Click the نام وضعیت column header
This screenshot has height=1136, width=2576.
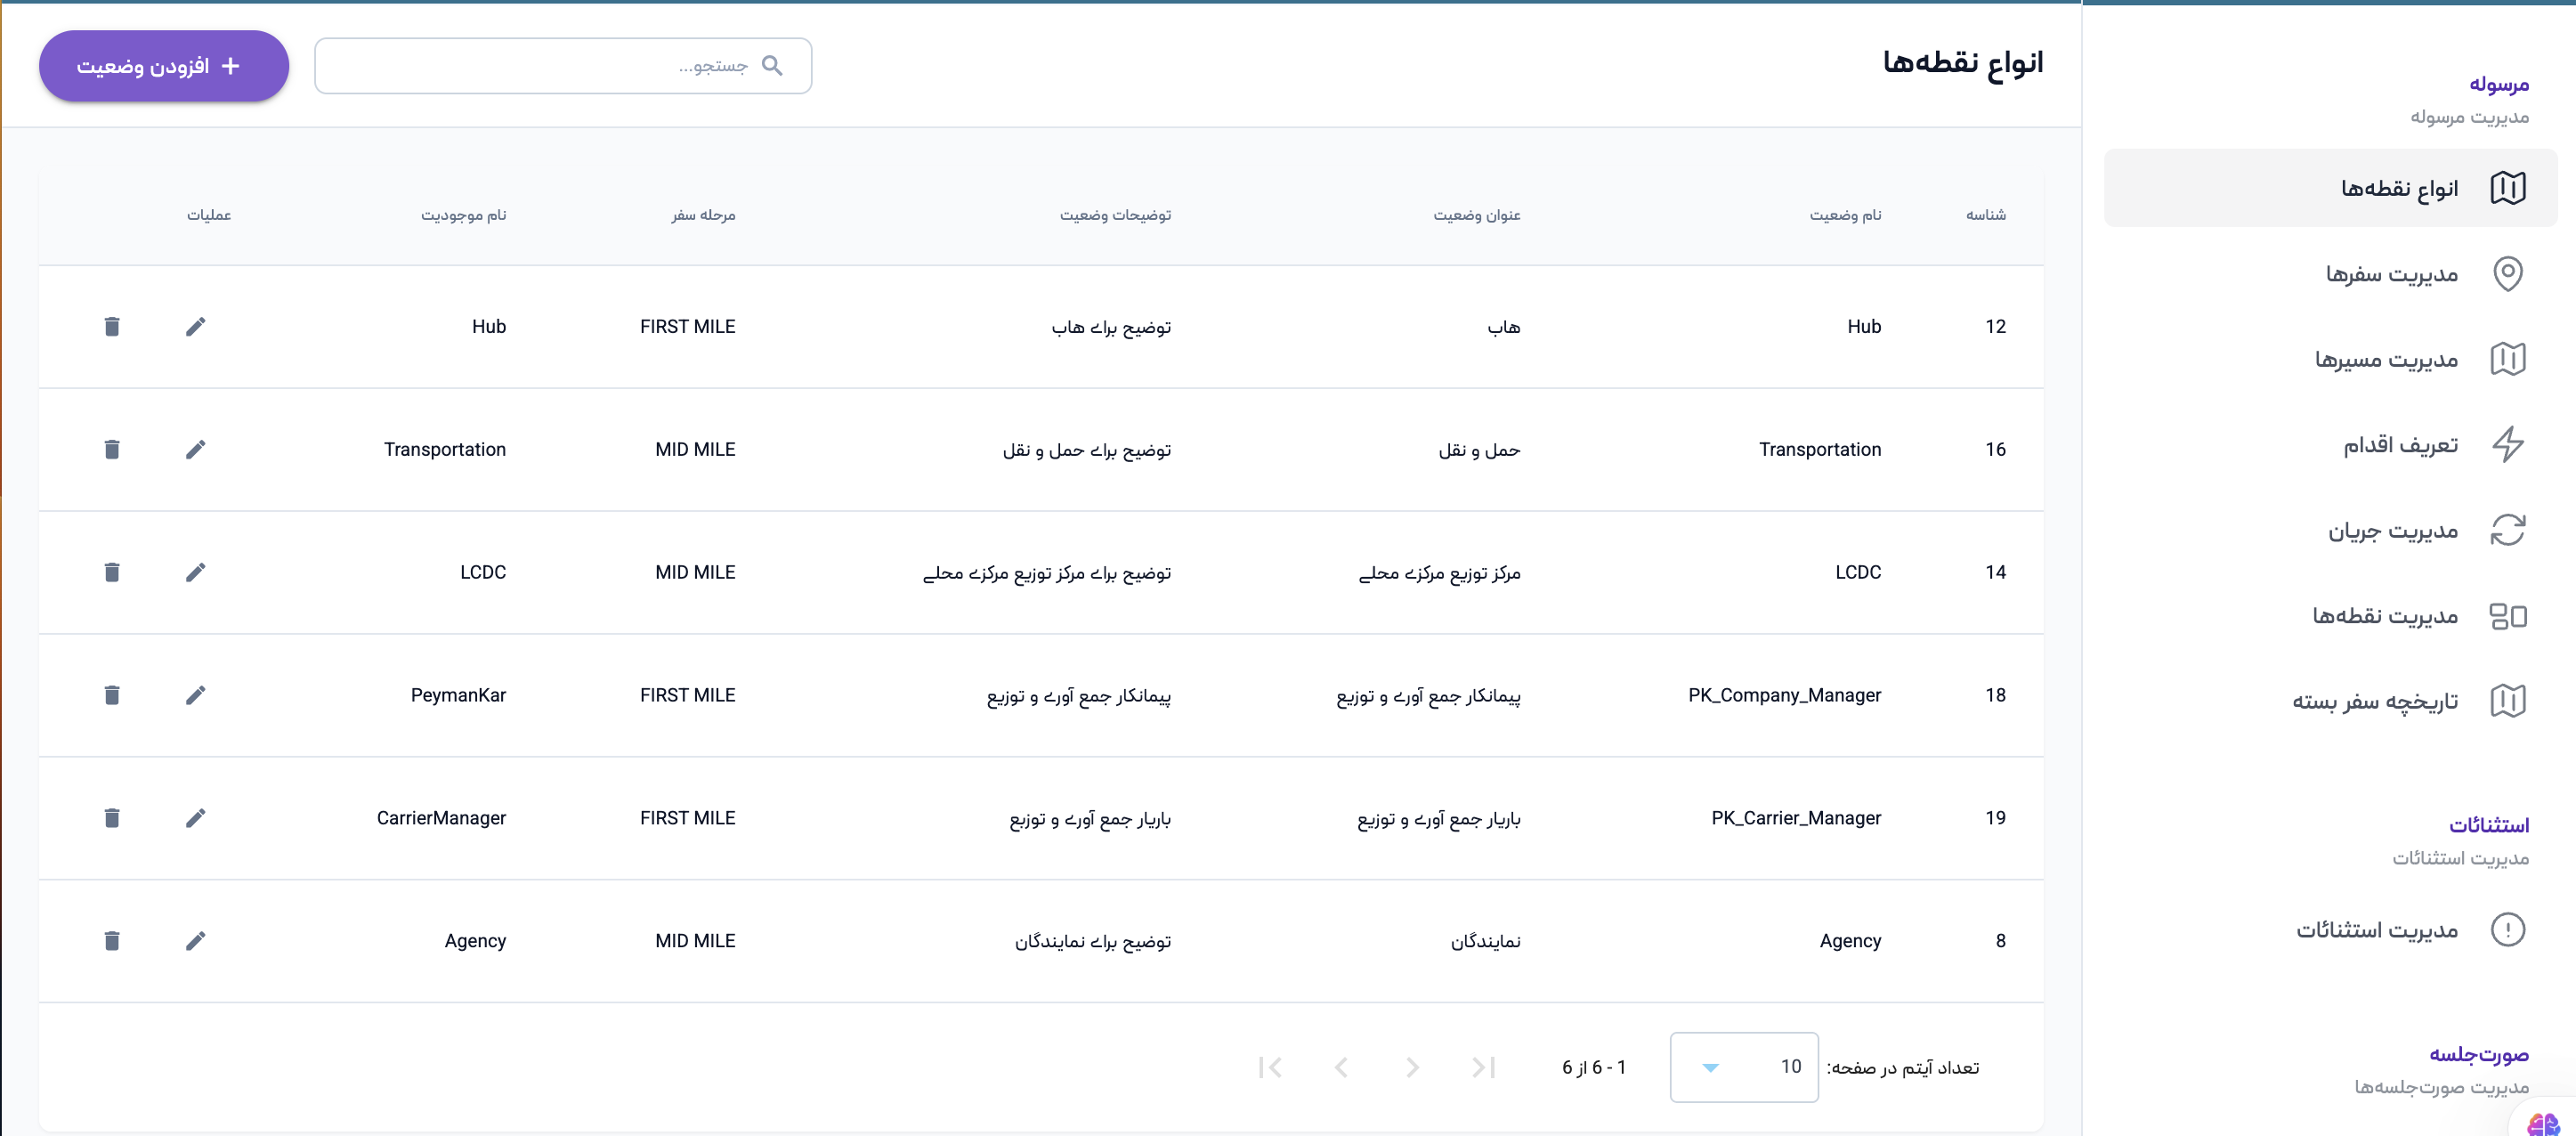(x=1844, y=215)
